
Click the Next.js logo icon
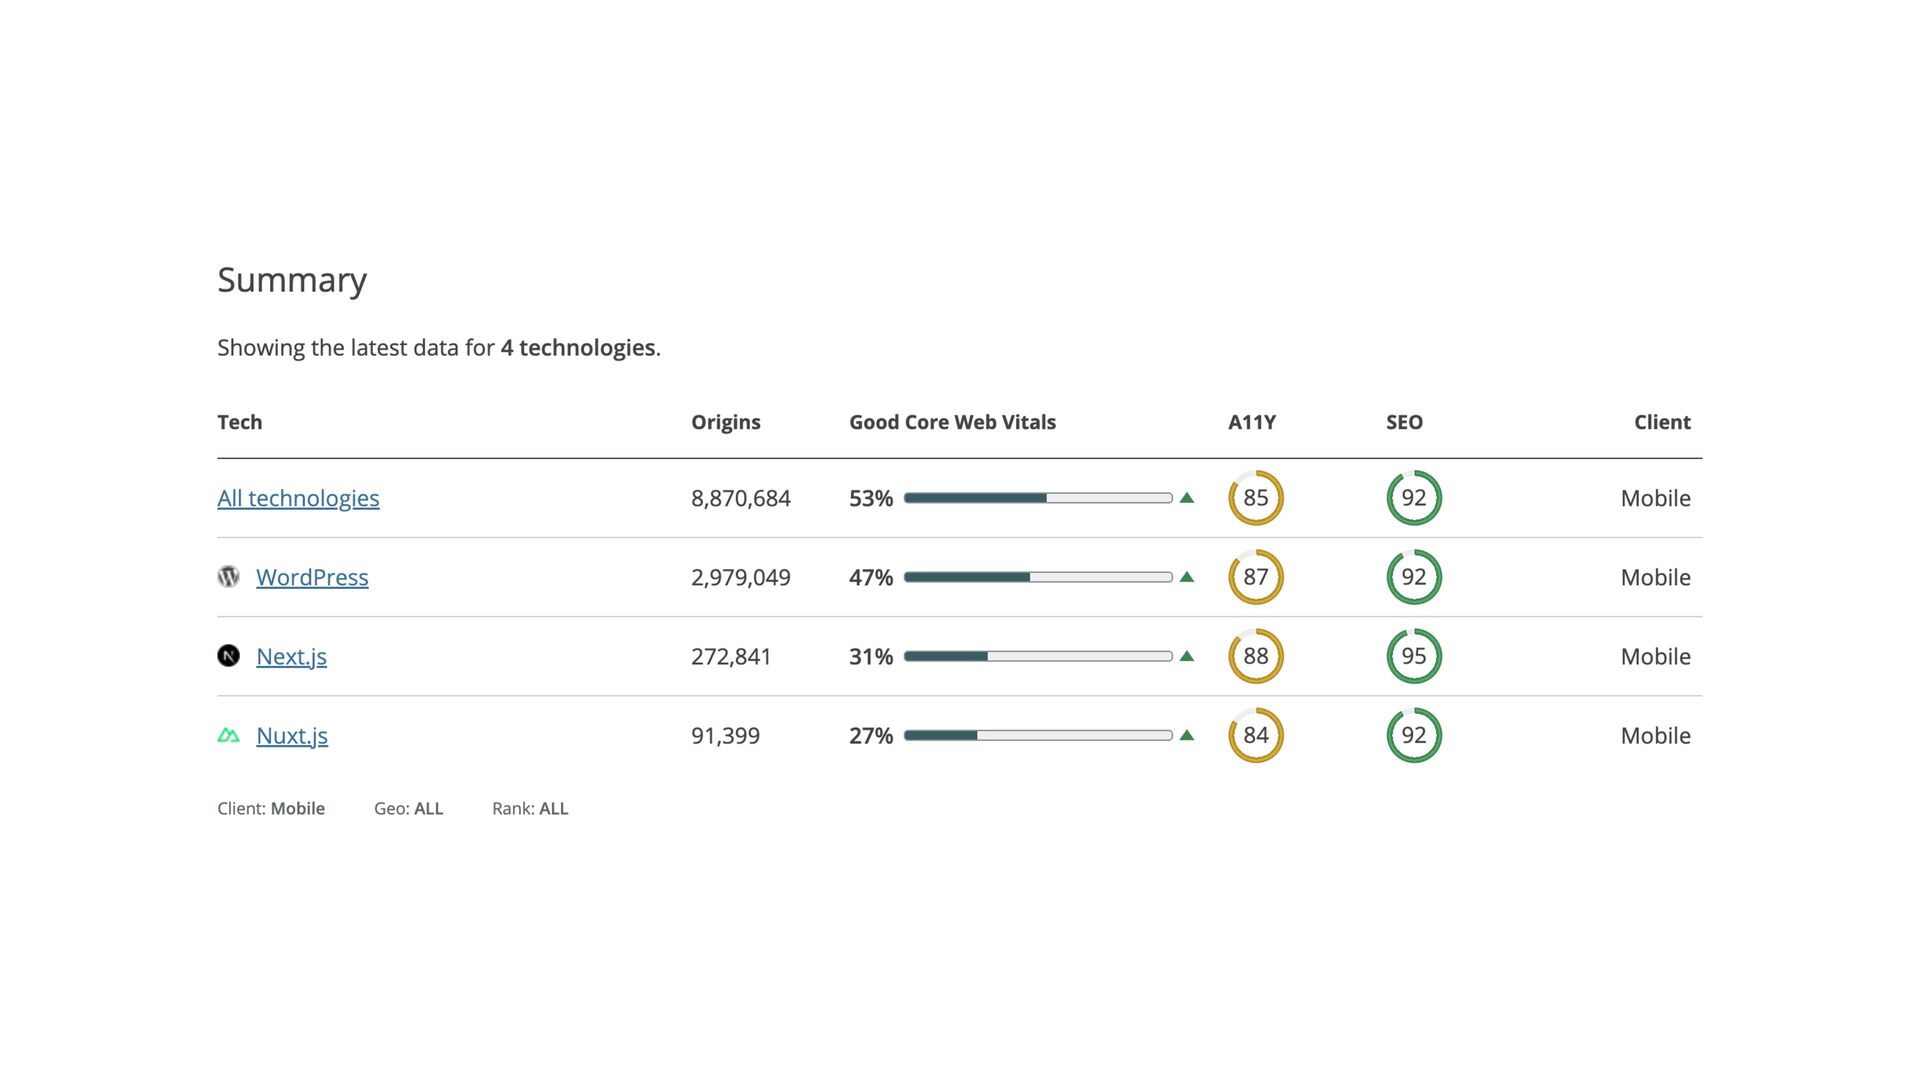pyautogui.click(x=228, y=656)
